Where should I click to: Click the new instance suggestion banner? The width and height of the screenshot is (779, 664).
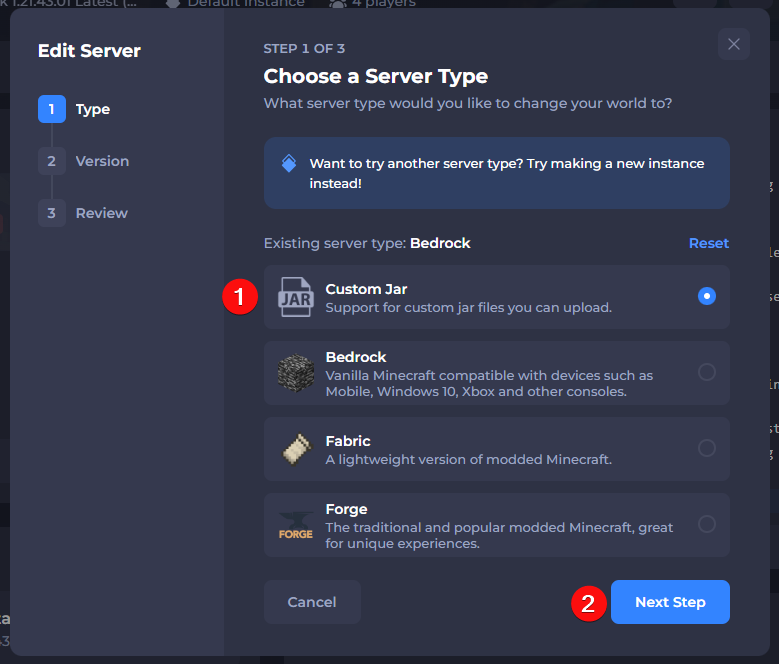496,173
